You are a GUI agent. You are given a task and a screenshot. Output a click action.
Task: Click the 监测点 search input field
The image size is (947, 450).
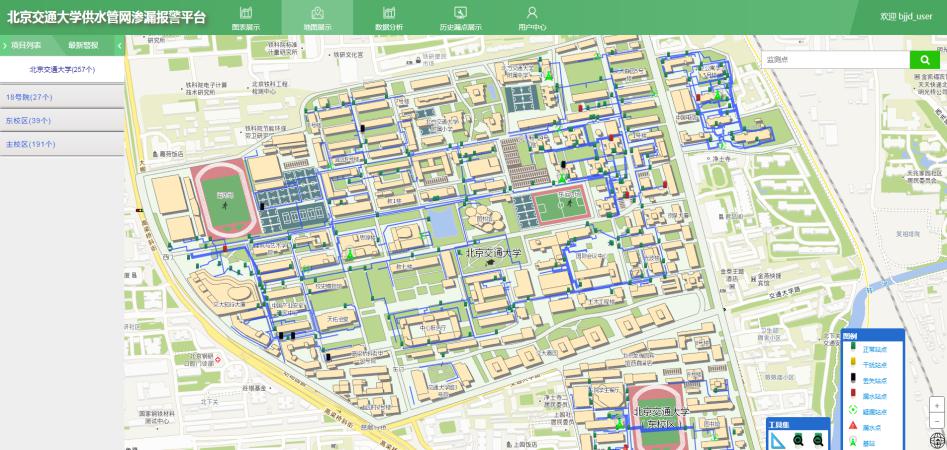point(834,60)
